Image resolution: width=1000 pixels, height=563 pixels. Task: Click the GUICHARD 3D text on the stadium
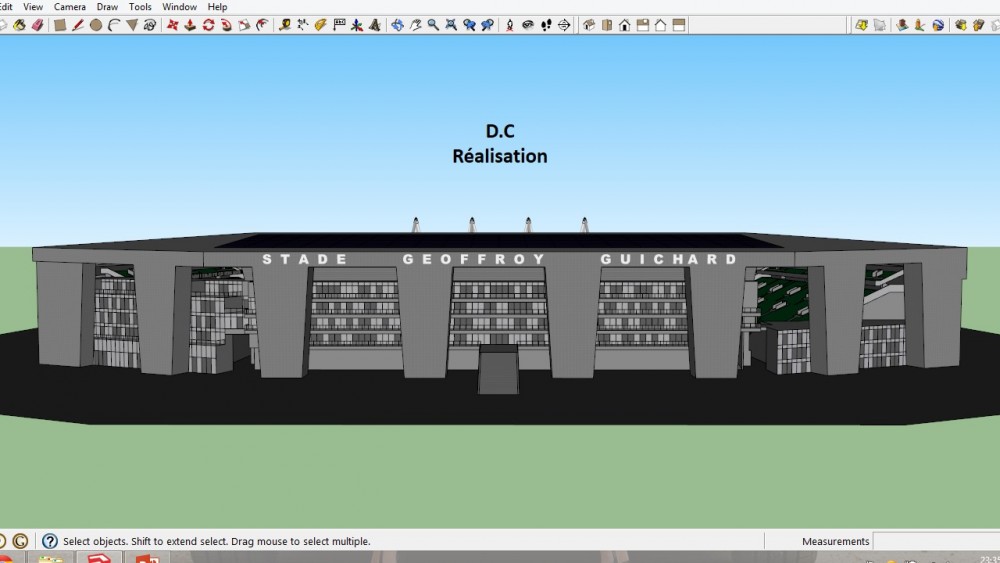coord(668,260)
